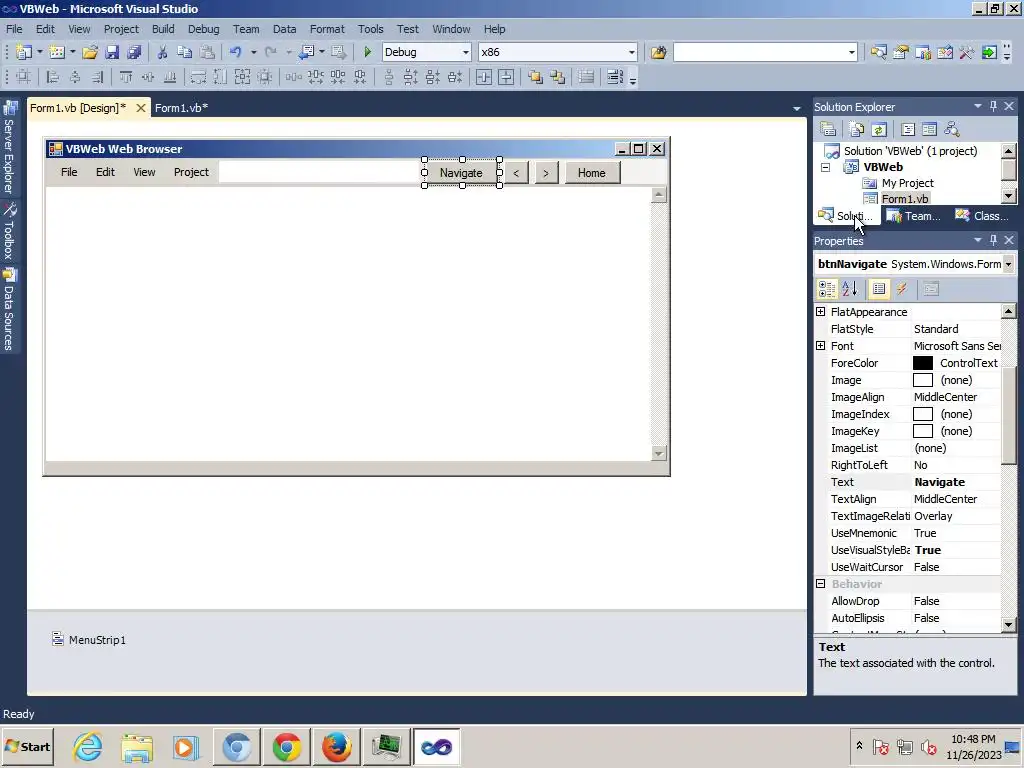Switch to Categorized view in Properties

point(827,289)
